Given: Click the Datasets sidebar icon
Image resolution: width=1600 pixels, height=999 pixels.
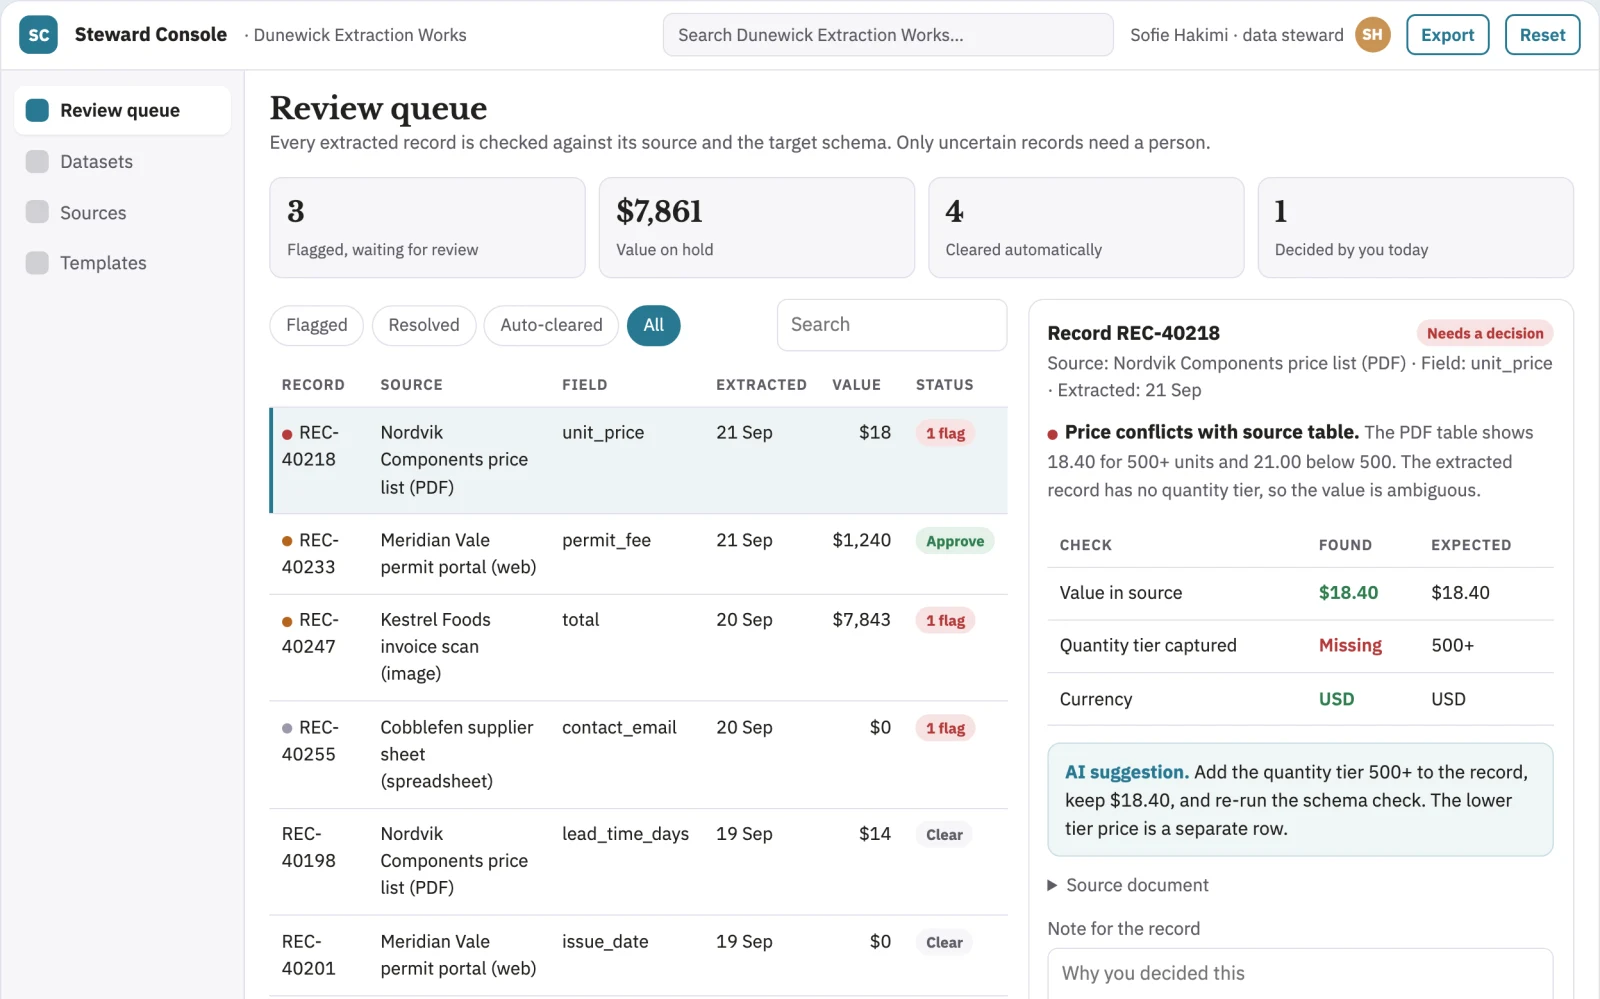Looking at the screenshot, I should [x=37, y=161].
